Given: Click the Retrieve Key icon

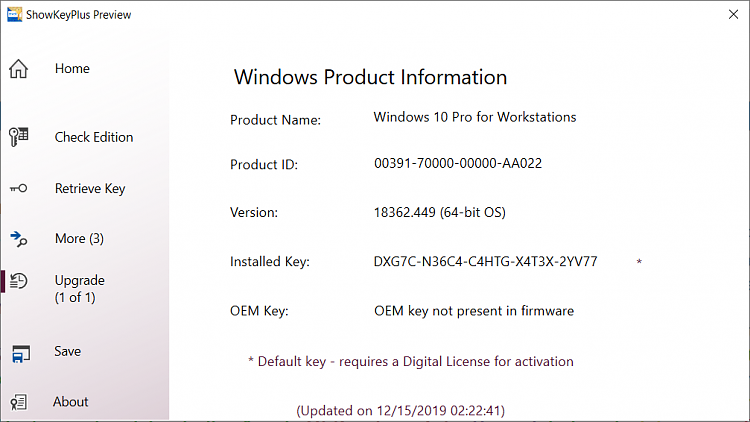Looking at the screenshot, I should pyautogui.click(x=18, y=189).
